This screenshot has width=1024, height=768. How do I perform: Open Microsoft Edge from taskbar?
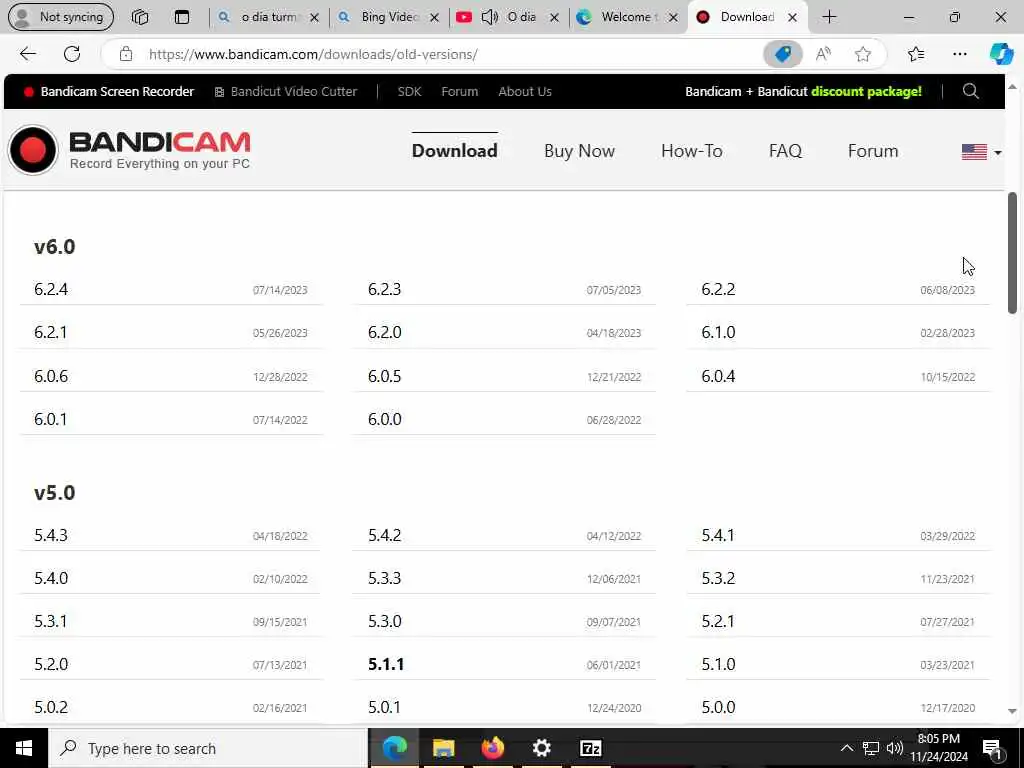394,748
